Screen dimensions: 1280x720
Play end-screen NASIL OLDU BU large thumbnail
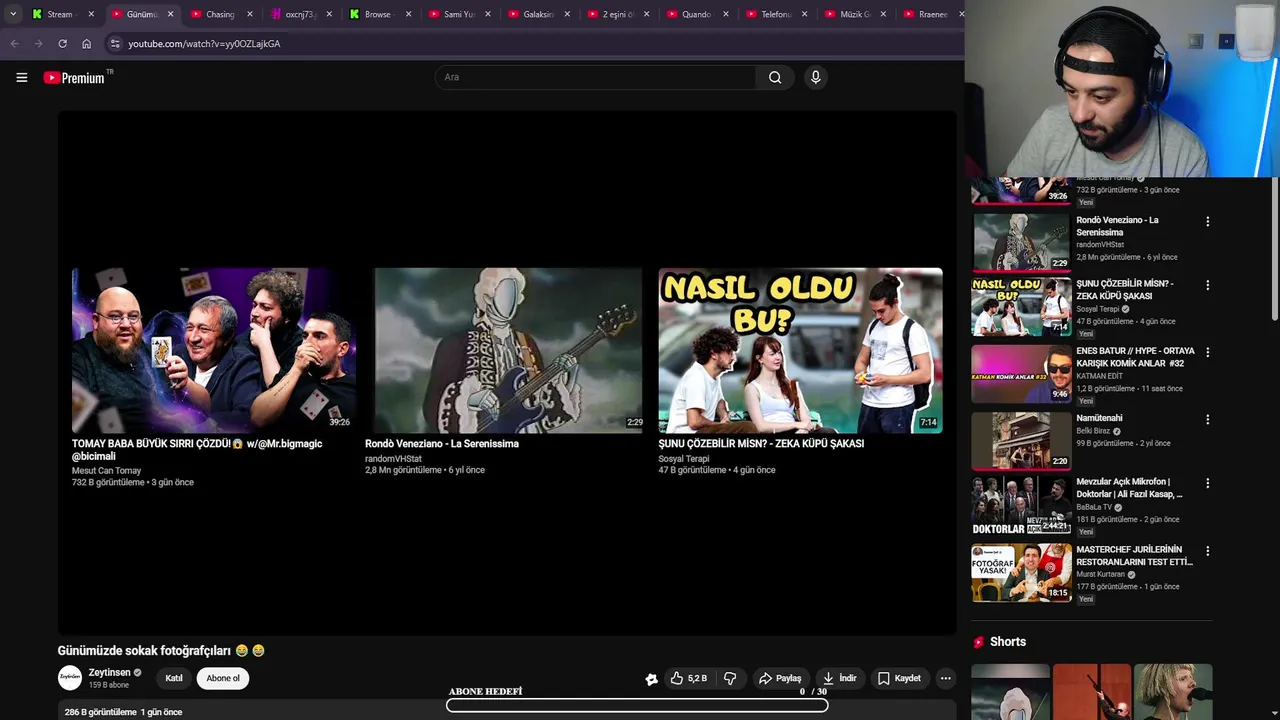pyautogui.click(x=800, y=350)
